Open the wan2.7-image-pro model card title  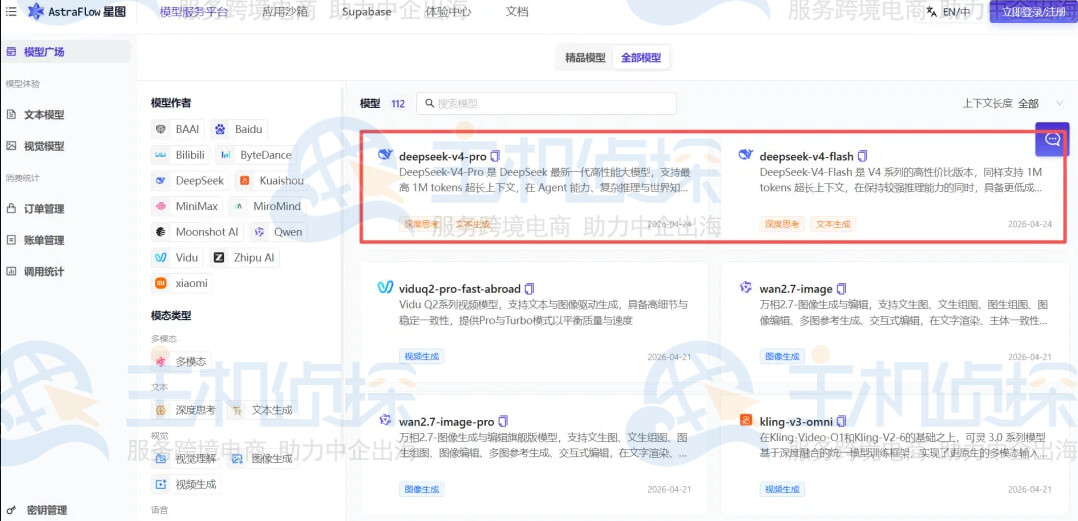[x=447, y=421]
